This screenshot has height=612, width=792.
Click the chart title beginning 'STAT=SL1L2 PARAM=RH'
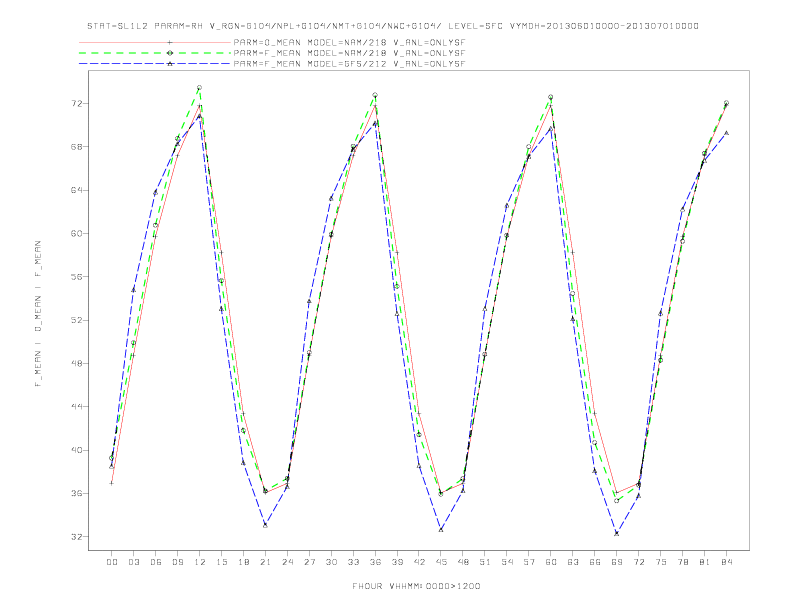393,26
